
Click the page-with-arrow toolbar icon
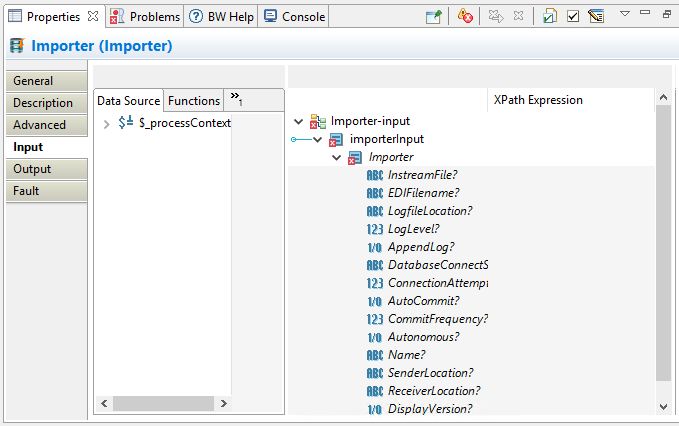(x=550, y=17)
